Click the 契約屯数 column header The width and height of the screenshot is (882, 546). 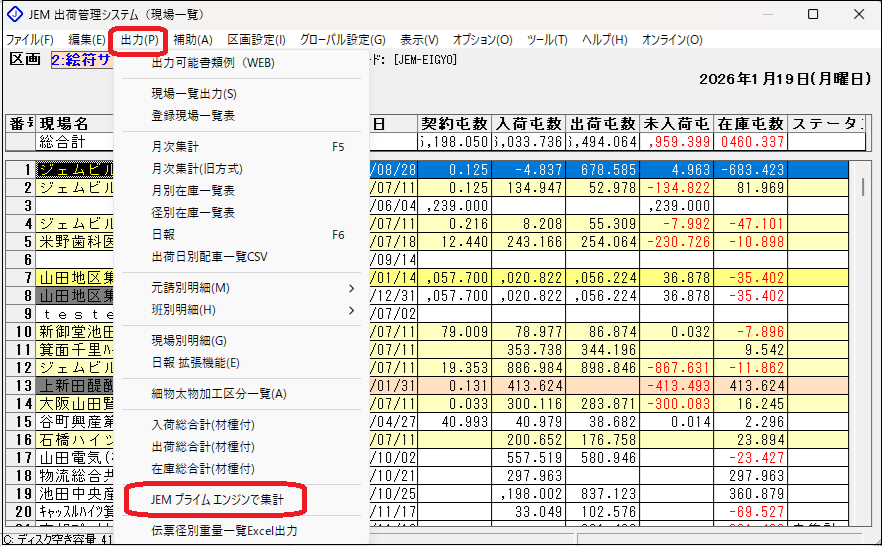456,124
